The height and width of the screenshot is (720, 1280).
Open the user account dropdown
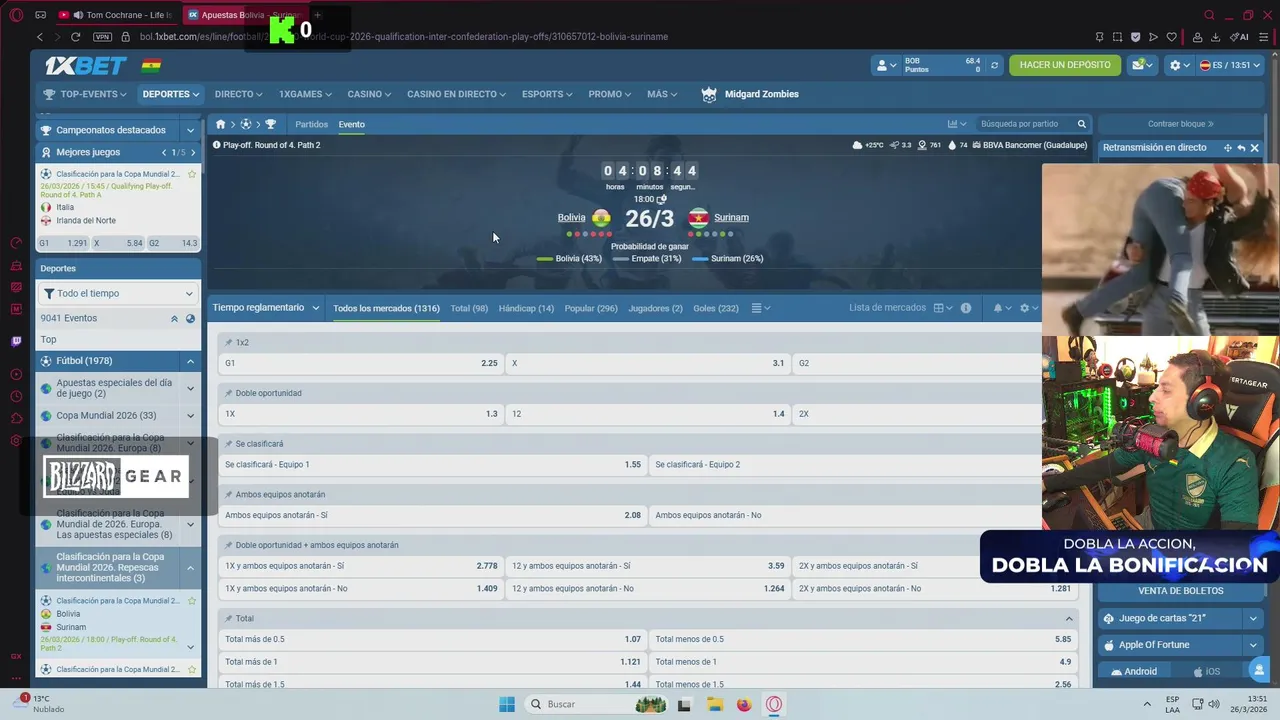tap(887, 65)
